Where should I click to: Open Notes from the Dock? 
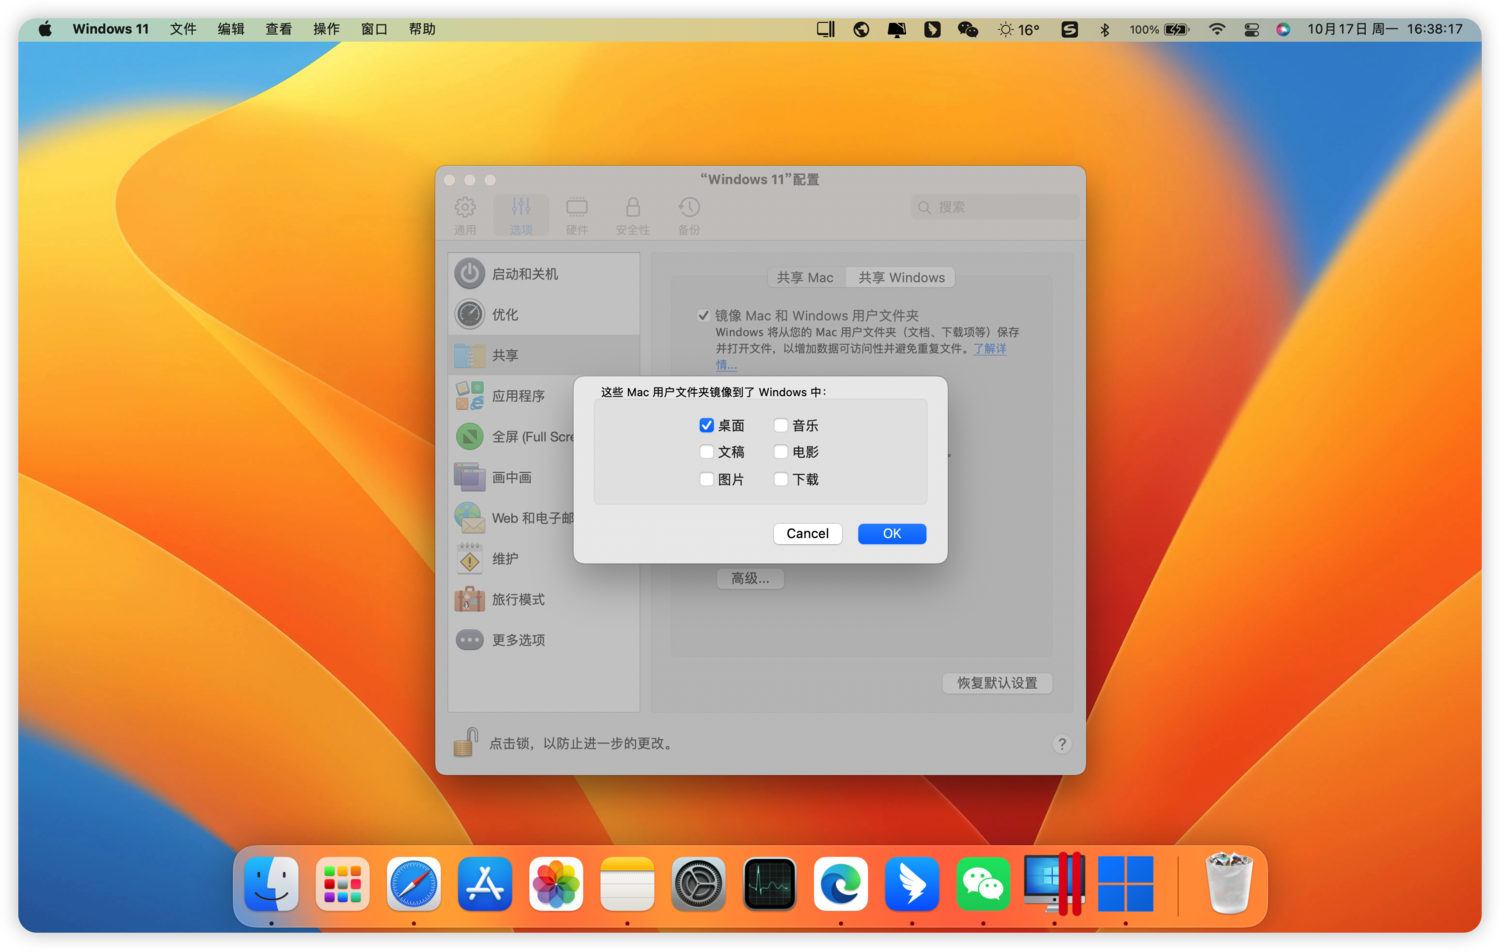tap(627, 884)
